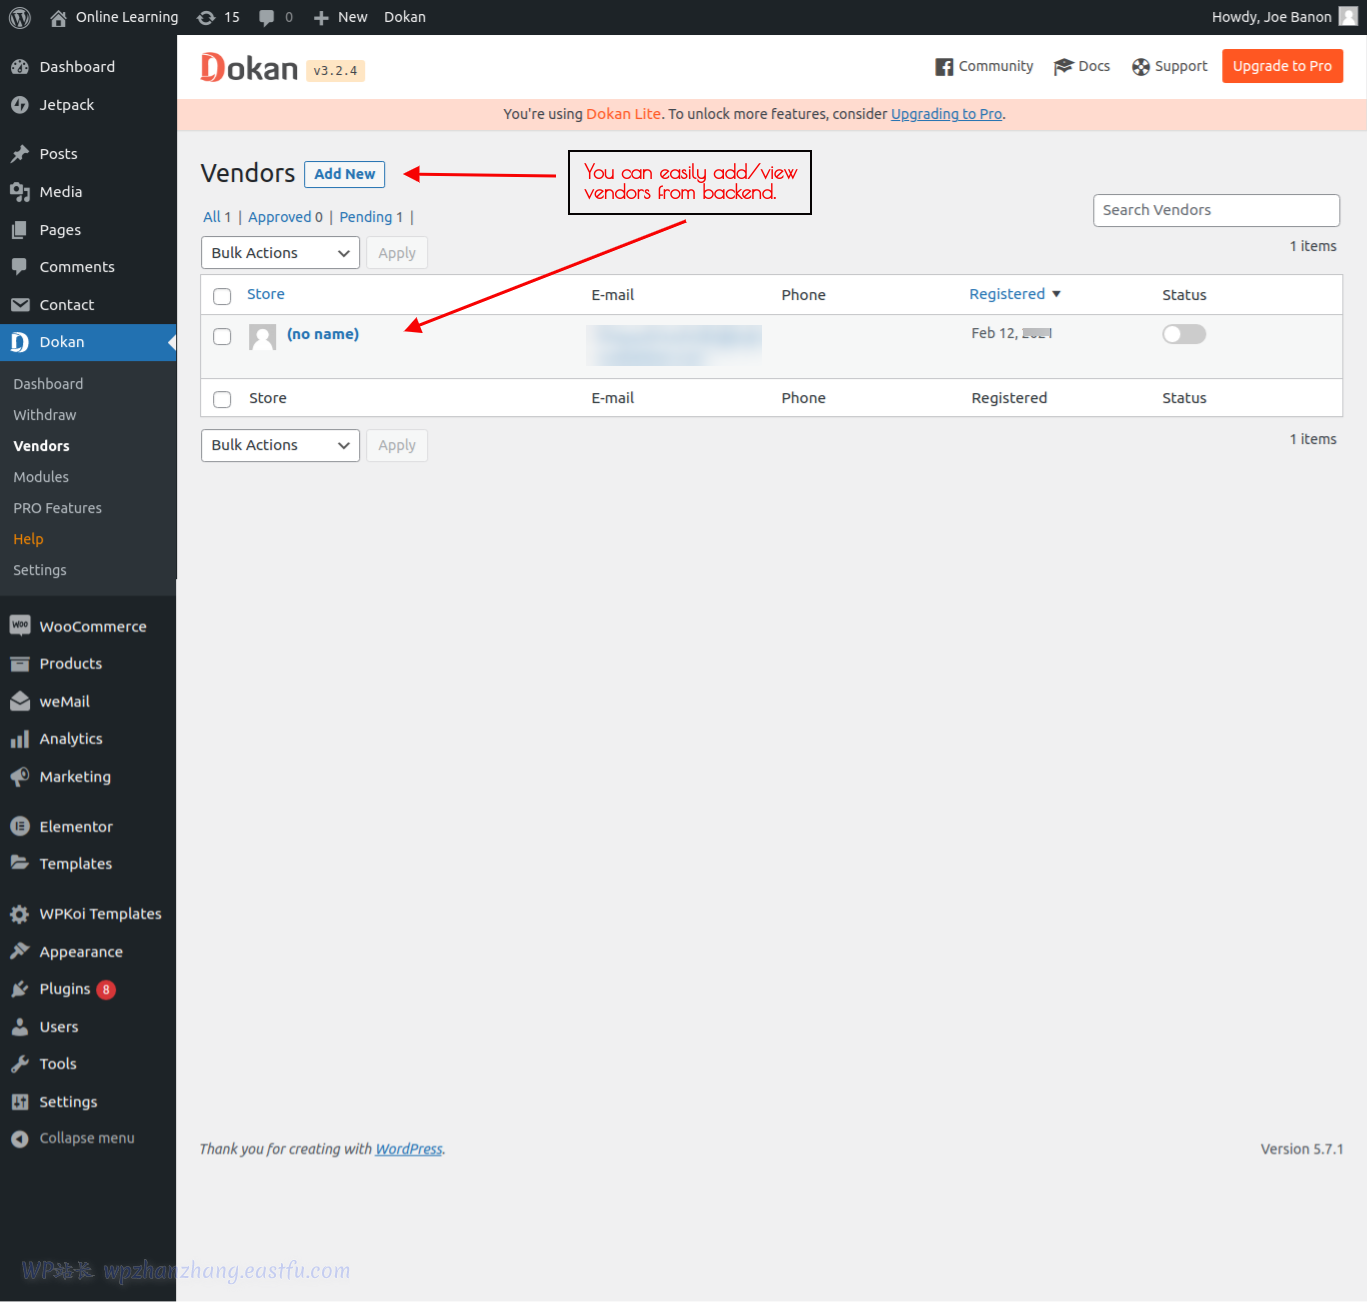This screenshot has height=1302, width=1367.
Task: Click the Upgrade to Pro button
Action: coord(1282,66)
